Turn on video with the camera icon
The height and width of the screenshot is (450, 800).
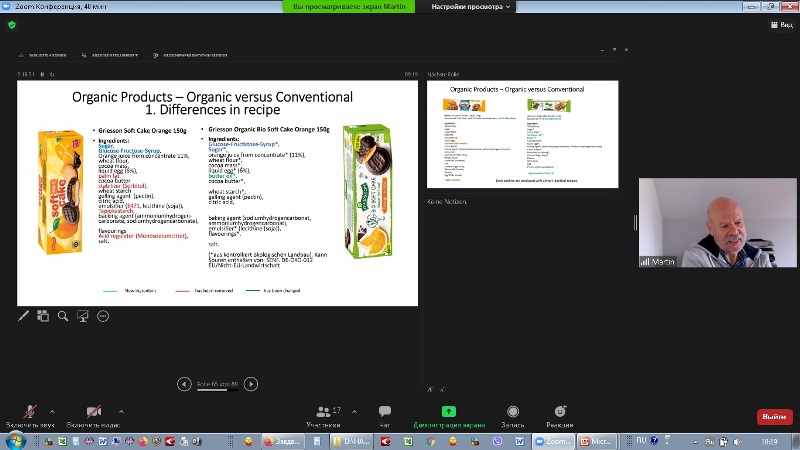click(93, 411)
